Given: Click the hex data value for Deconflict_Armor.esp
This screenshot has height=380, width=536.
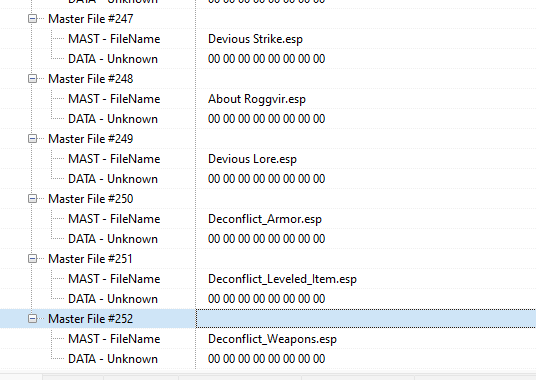Looking at the screenshot, I should click(x=267, y=239).
